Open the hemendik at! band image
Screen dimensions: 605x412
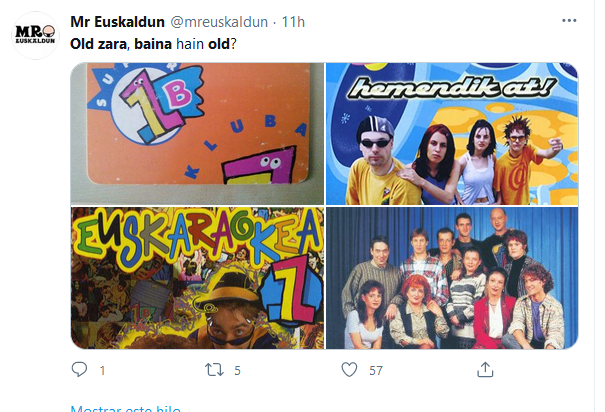tap(452, 133)
